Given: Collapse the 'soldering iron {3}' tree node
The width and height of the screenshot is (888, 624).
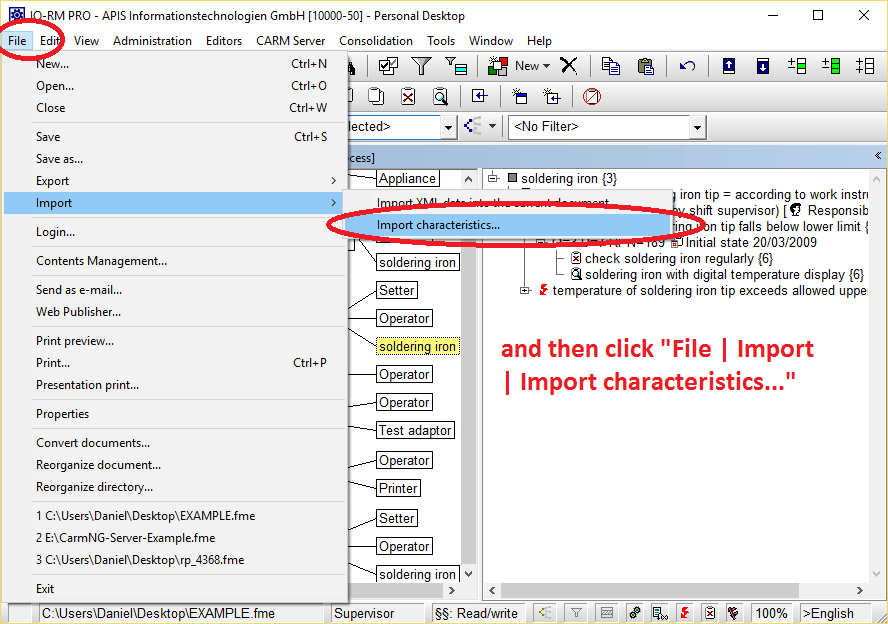Looking at the screenshot, I should [493, 178].
